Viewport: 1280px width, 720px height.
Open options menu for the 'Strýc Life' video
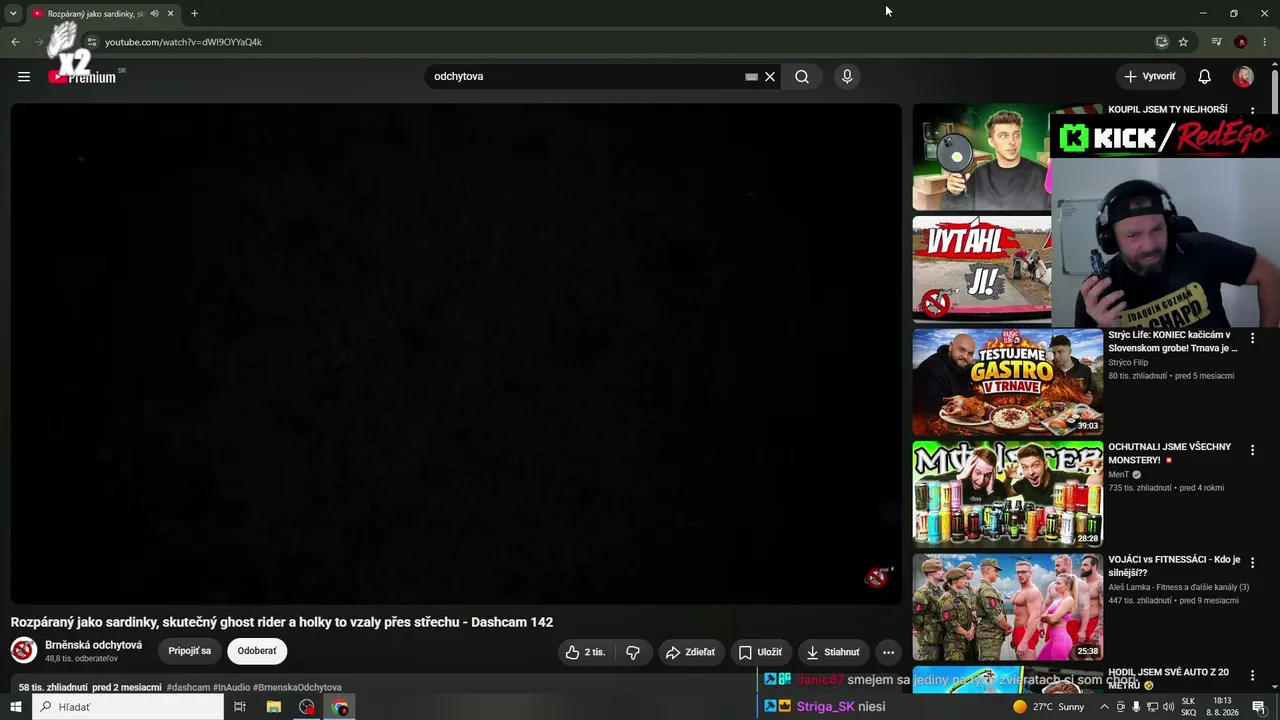pyautogui.click(x=1252, y=338)
